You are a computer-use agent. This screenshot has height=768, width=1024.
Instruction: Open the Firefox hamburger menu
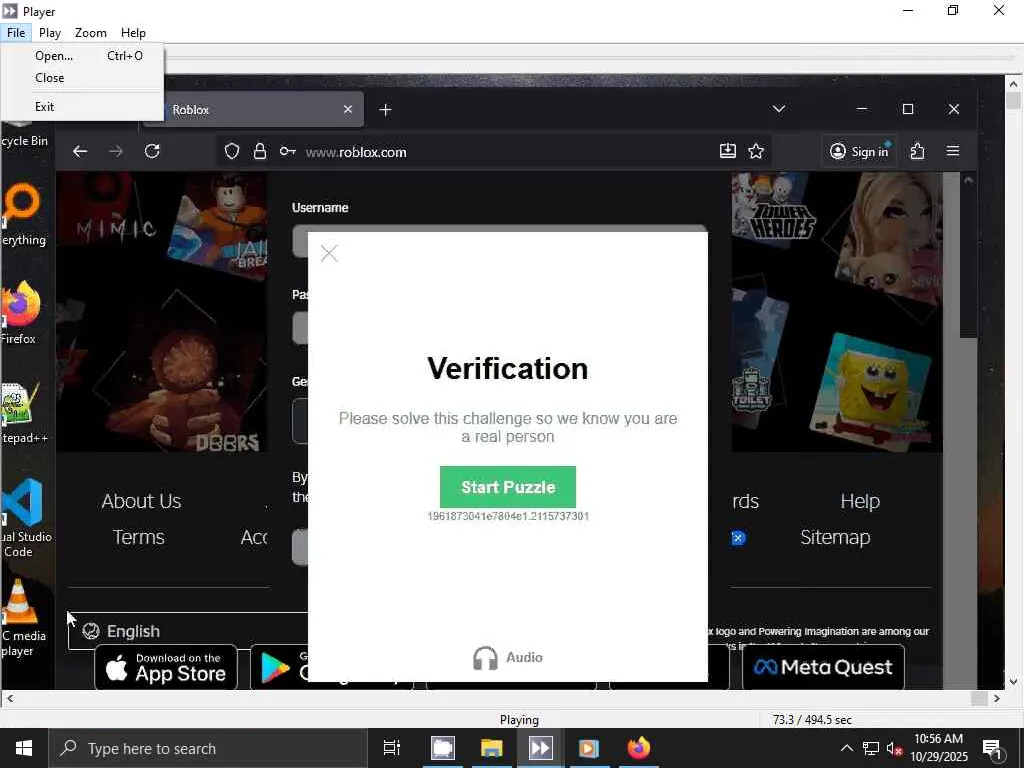pyautogui.click(x=953, y=152)
